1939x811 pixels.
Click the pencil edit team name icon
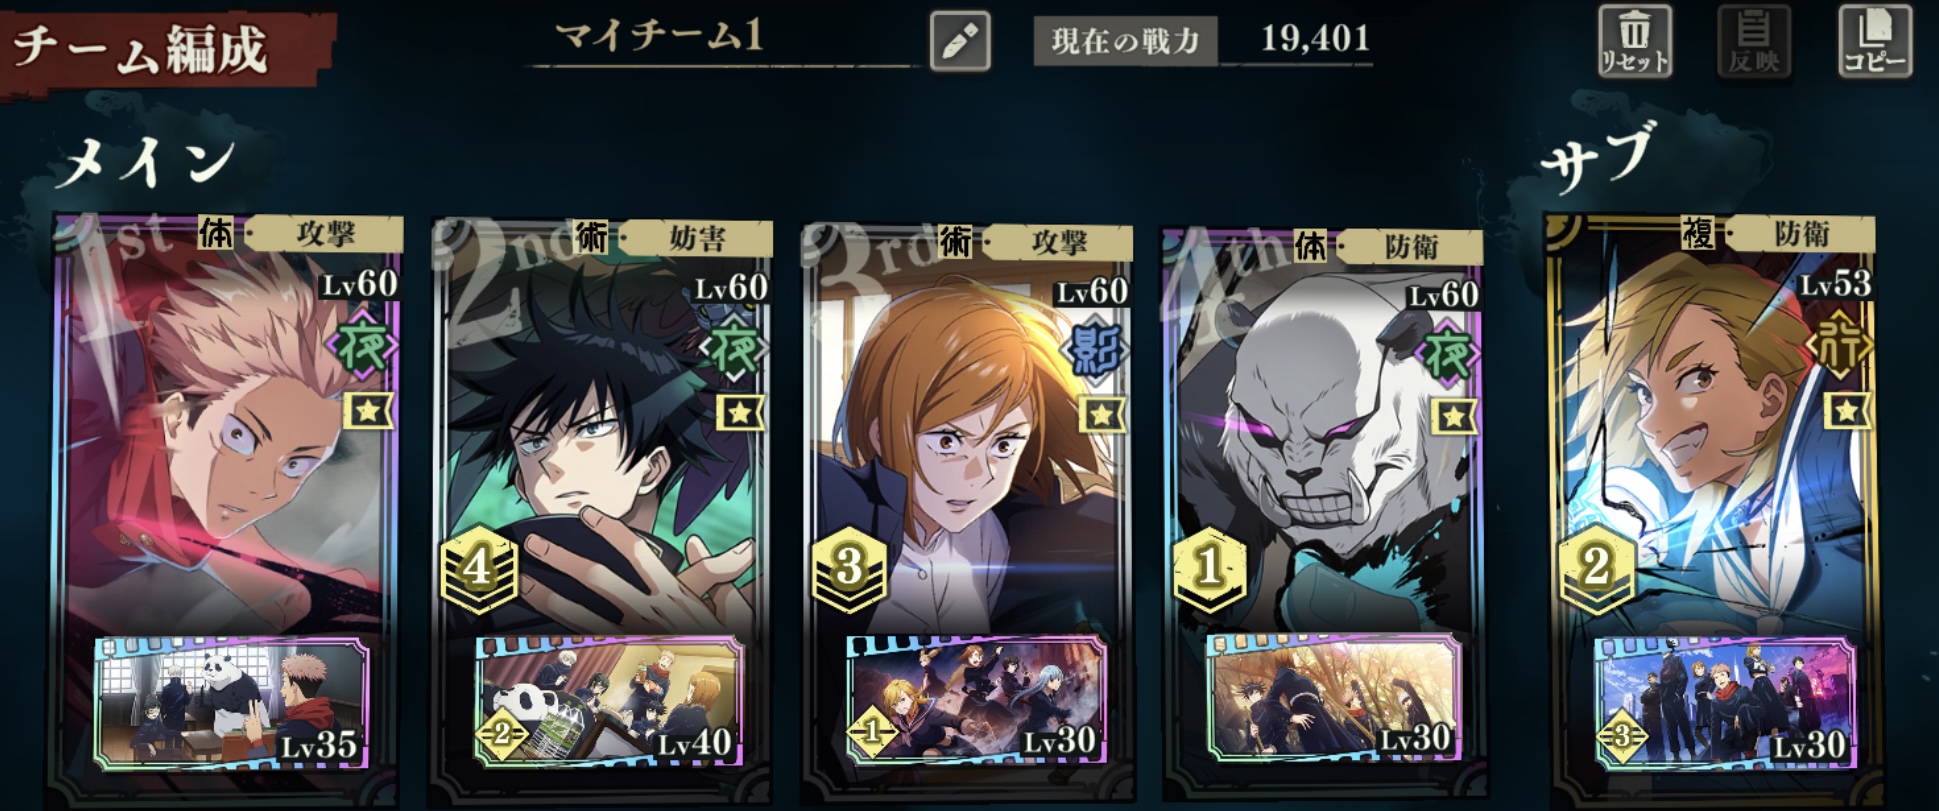click(x=960, y=42)
